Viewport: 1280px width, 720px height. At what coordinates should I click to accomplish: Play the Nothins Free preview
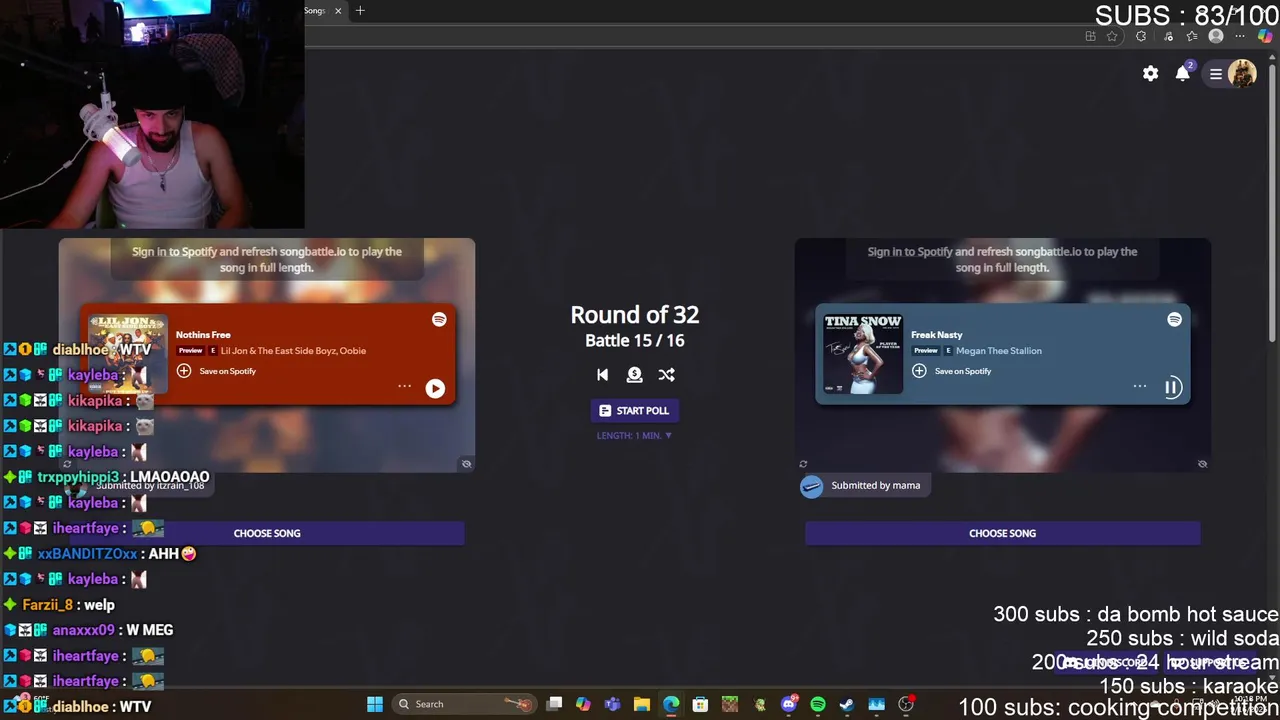pos(435,389)
